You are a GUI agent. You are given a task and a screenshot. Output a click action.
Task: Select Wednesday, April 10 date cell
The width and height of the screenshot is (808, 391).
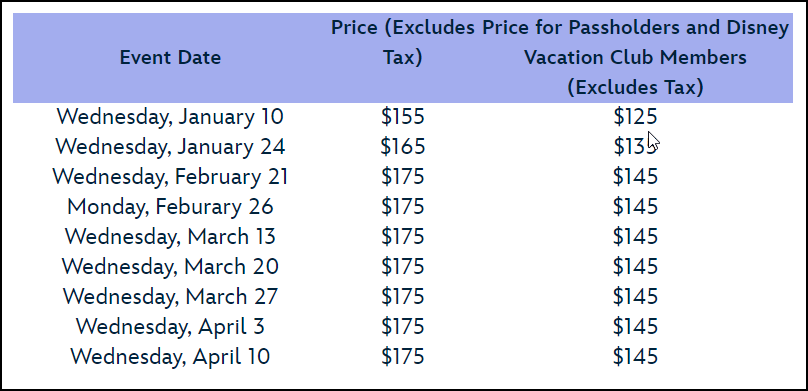click(x=170, y=356)
